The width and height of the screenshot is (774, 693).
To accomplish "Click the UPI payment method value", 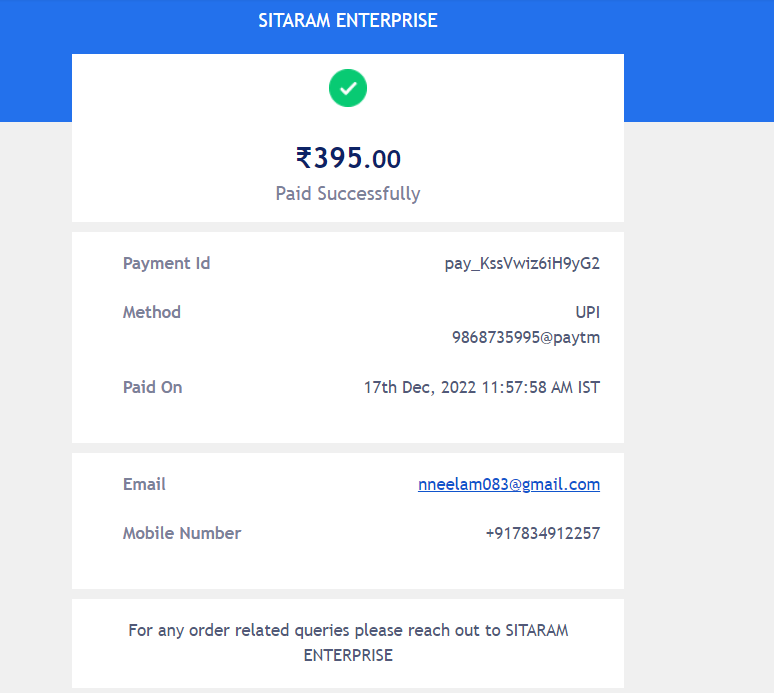I will tap(588, 312).
